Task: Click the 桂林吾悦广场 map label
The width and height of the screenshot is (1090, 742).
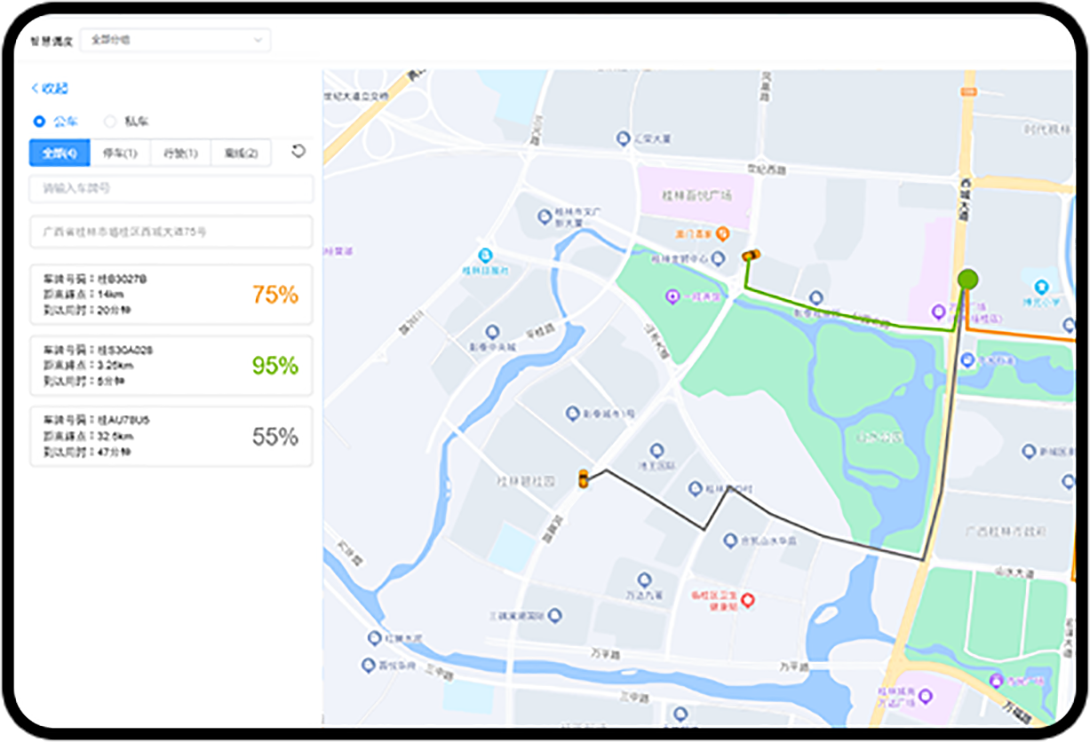Action: click(697, 196)
